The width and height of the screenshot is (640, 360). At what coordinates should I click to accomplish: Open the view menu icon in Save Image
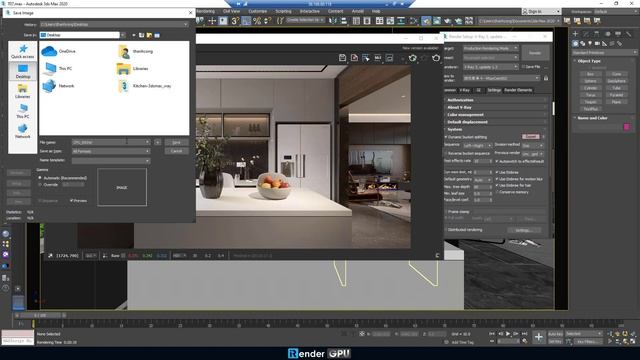(157, 36)
